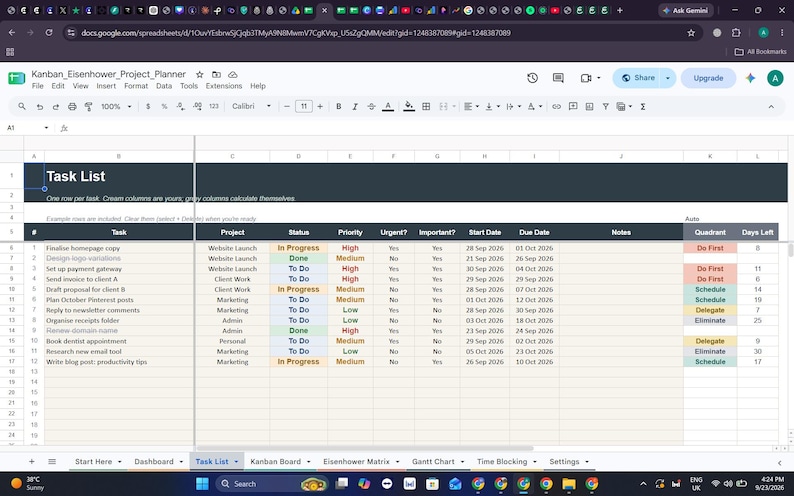Open the Name Box dropdown
794x496 pixels.
pyautogui.click(x=46, y=128)
